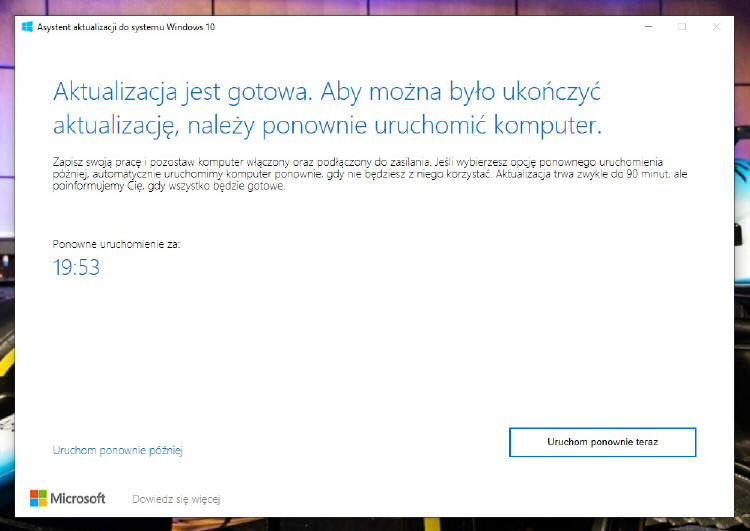Click the 19:53 restart countdown timer
The height and width of the screenshot is (531, 750).
(76, 267)
